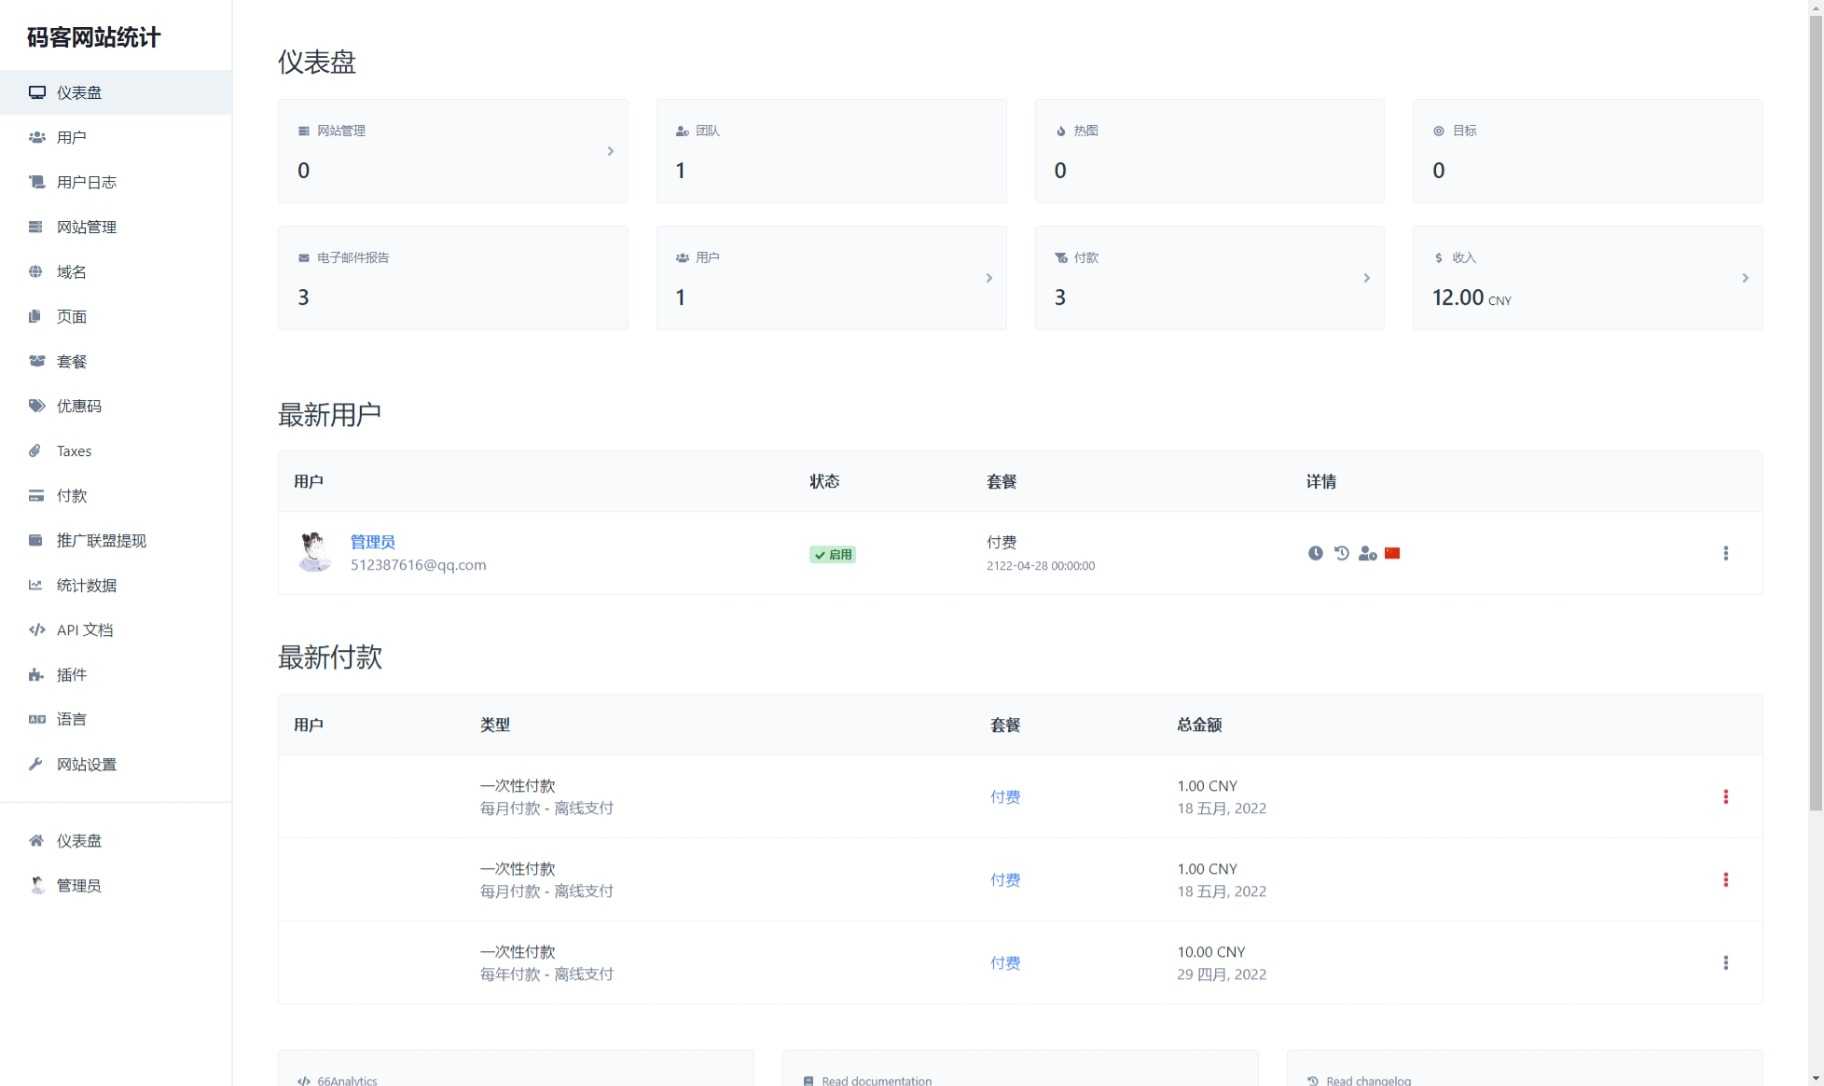Click the China flag icon in 详情
The width and height of the screenshot is (1824, 1086).
[x=1393, y=553]
